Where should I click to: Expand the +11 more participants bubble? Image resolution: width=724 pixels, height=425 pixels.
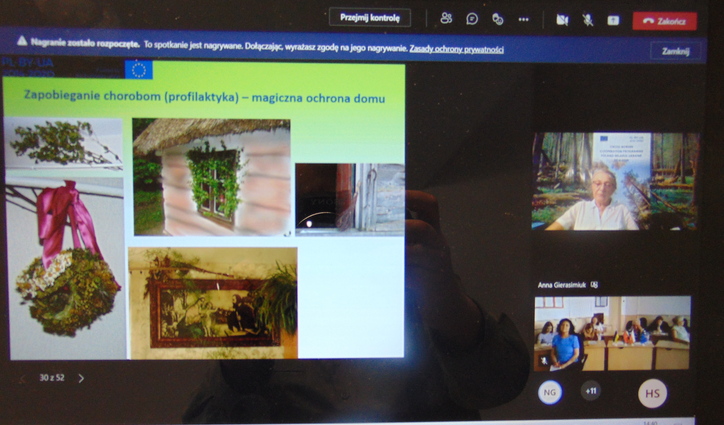click(590, 391)
